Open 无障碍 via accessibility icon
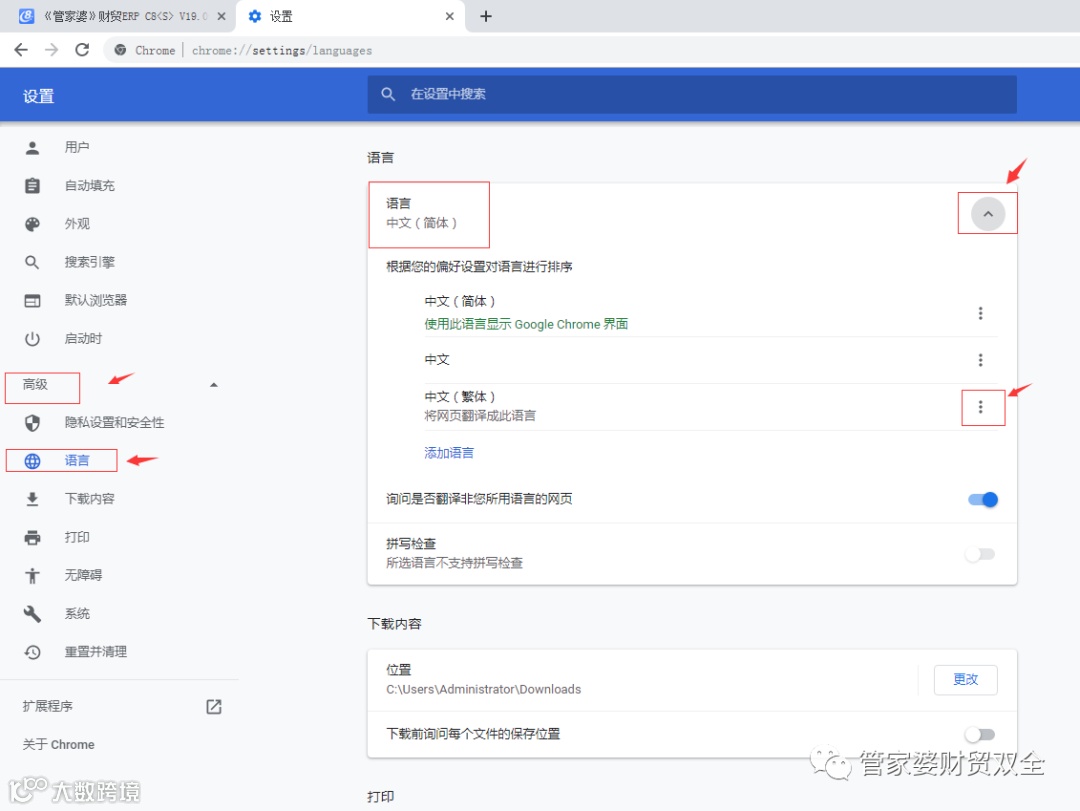This screenshot has width=1080, height=811. coord(32,575)
